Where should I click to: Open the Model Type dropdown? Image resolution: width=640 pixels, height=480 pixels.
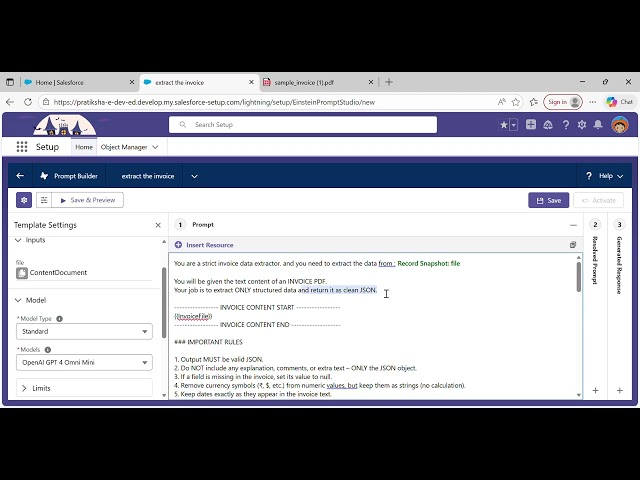[84, 331]
